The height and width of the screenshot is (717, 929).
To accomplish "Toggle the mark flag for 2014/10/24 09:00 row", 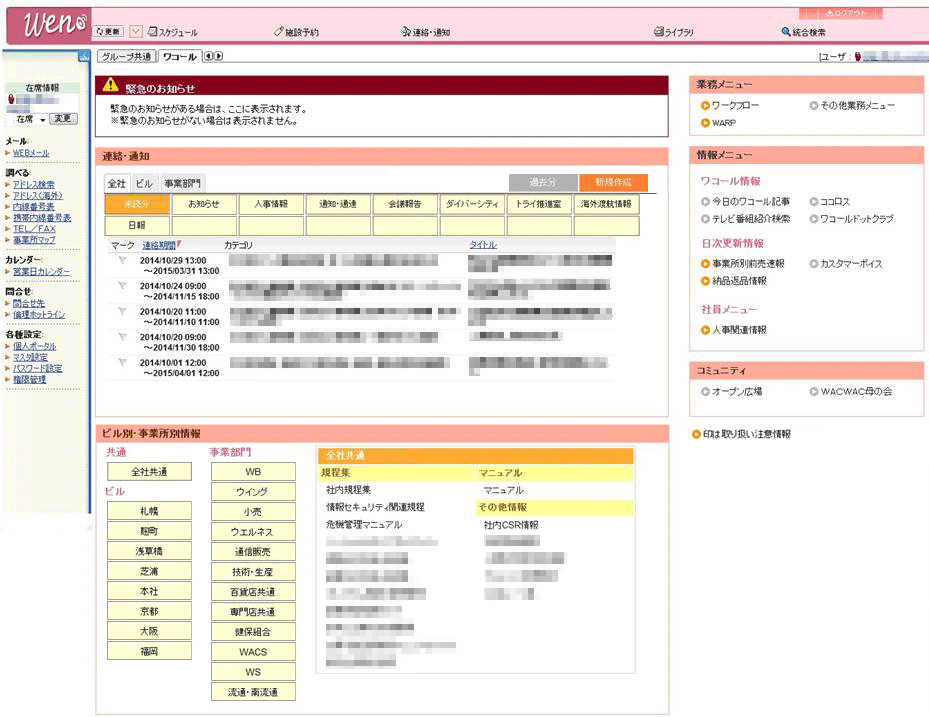I will (x=122, y=286).
